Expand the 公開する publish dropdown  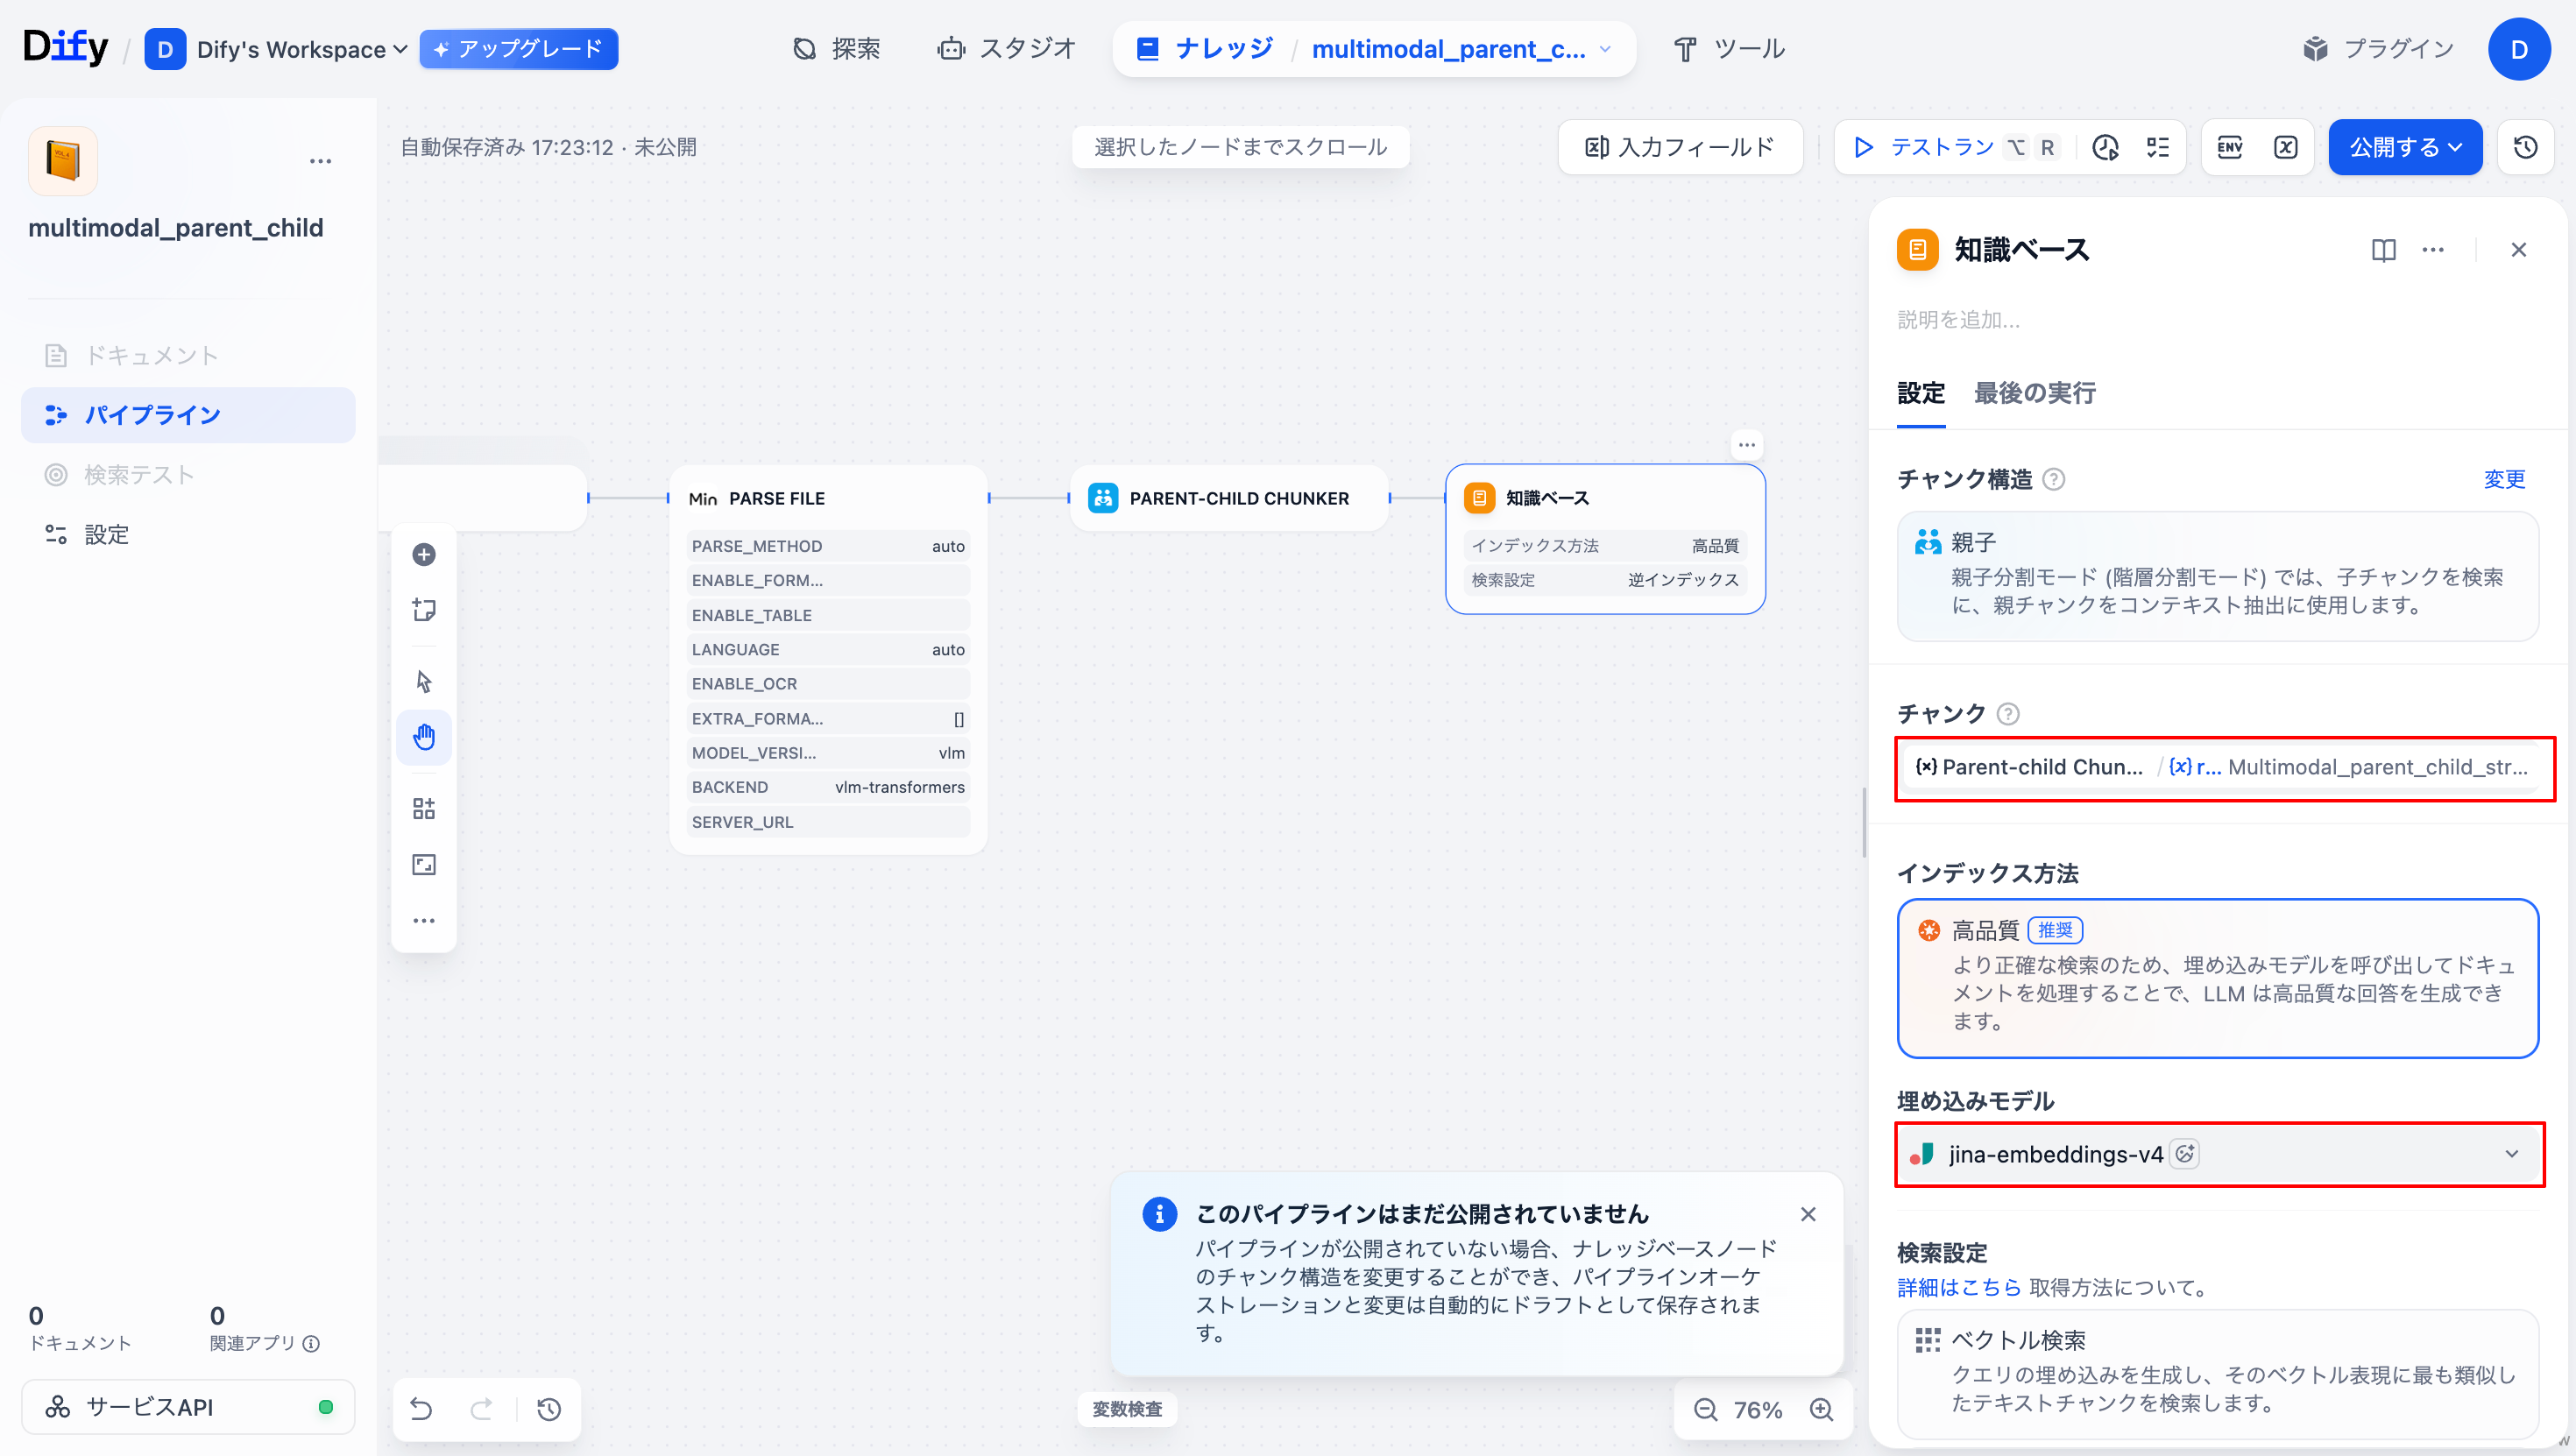[2404, 147]
